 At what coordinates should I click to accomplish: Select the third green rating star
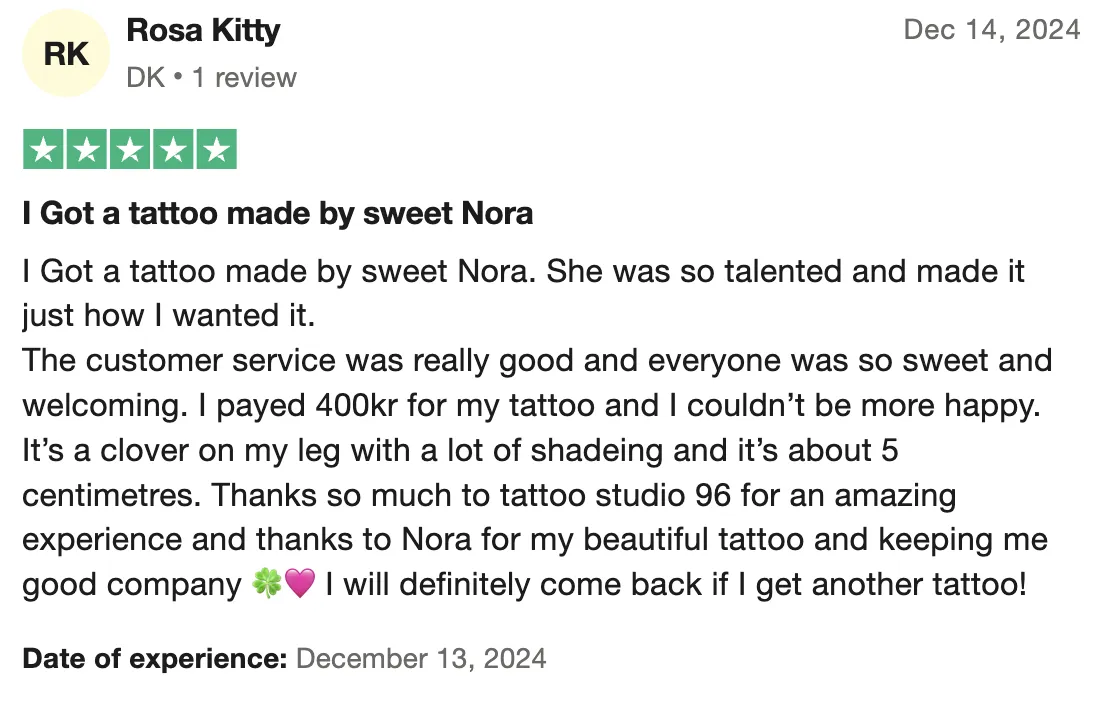(x=129, y=150)
